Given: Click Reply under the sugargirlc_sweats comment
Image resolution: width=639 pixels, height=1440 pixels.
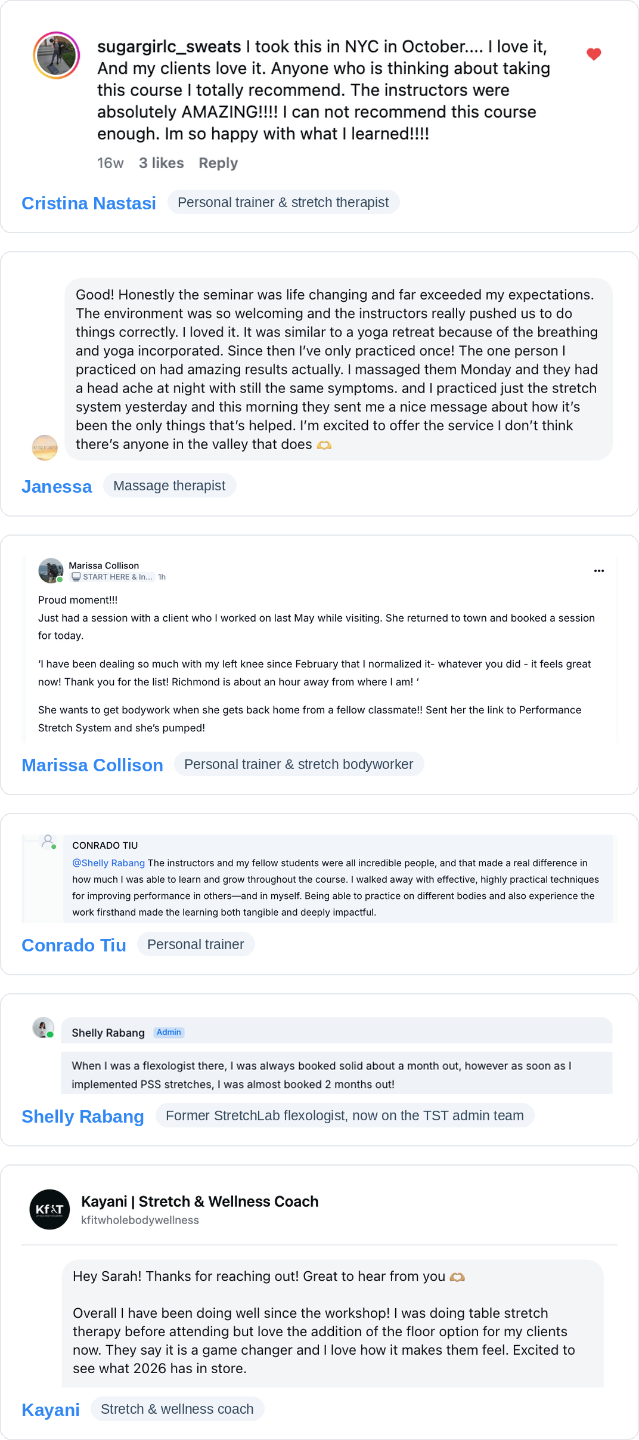Looking at the screenshot, I should 218,163.
